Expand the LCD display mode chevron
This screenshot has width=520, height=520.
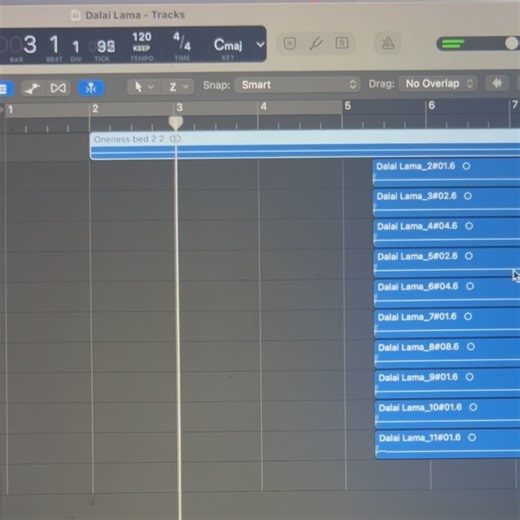tap(260, 44)
